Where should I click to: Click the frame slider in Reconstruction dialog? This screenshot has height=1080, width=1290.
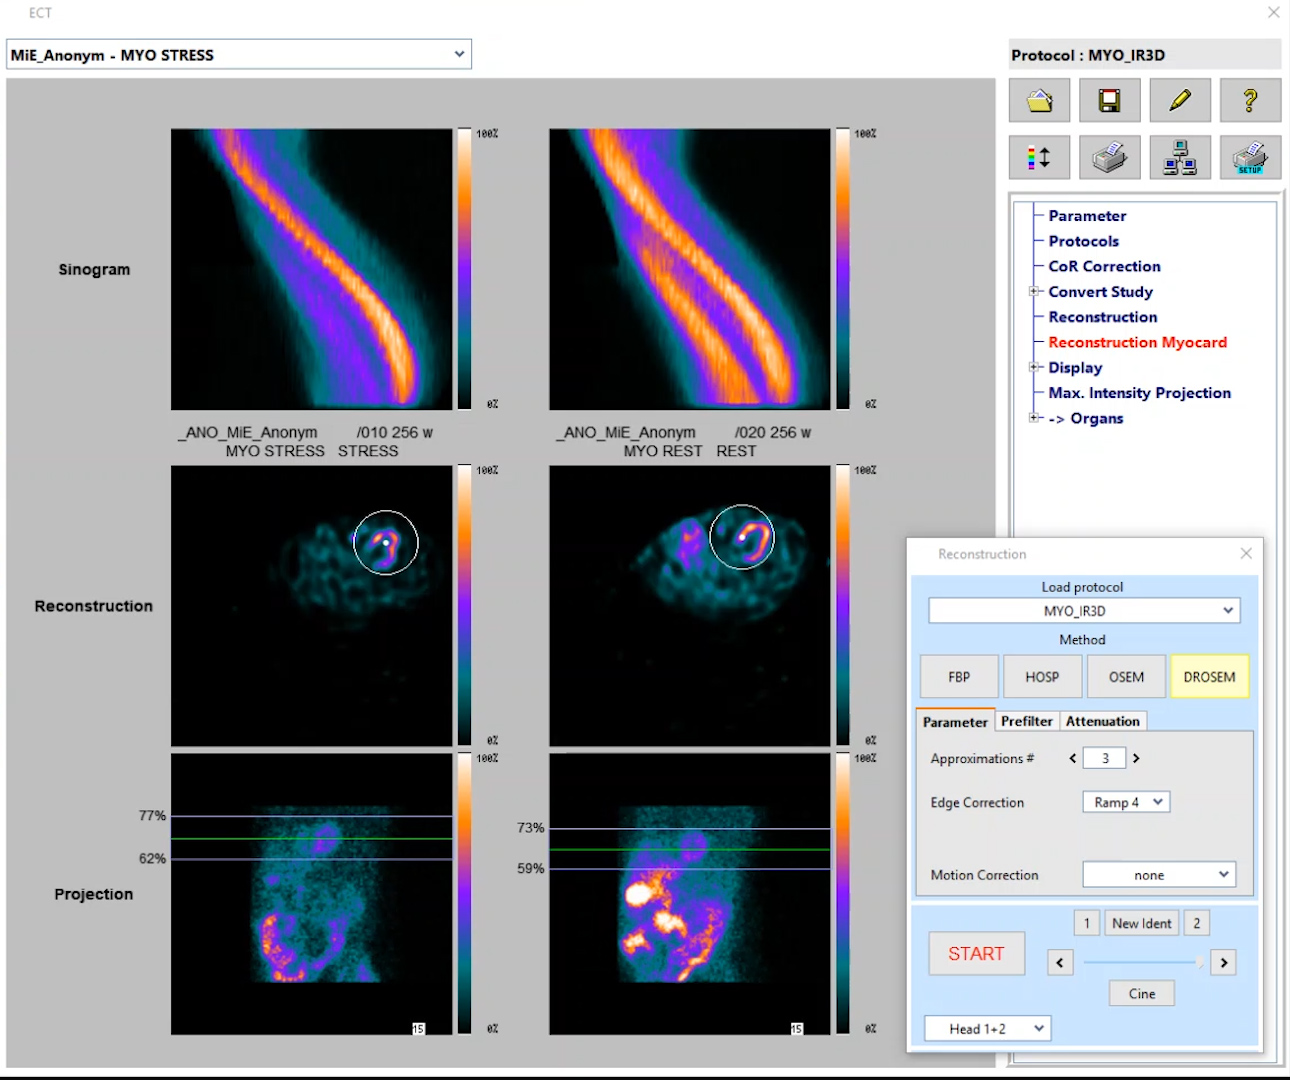(1142, 962)
